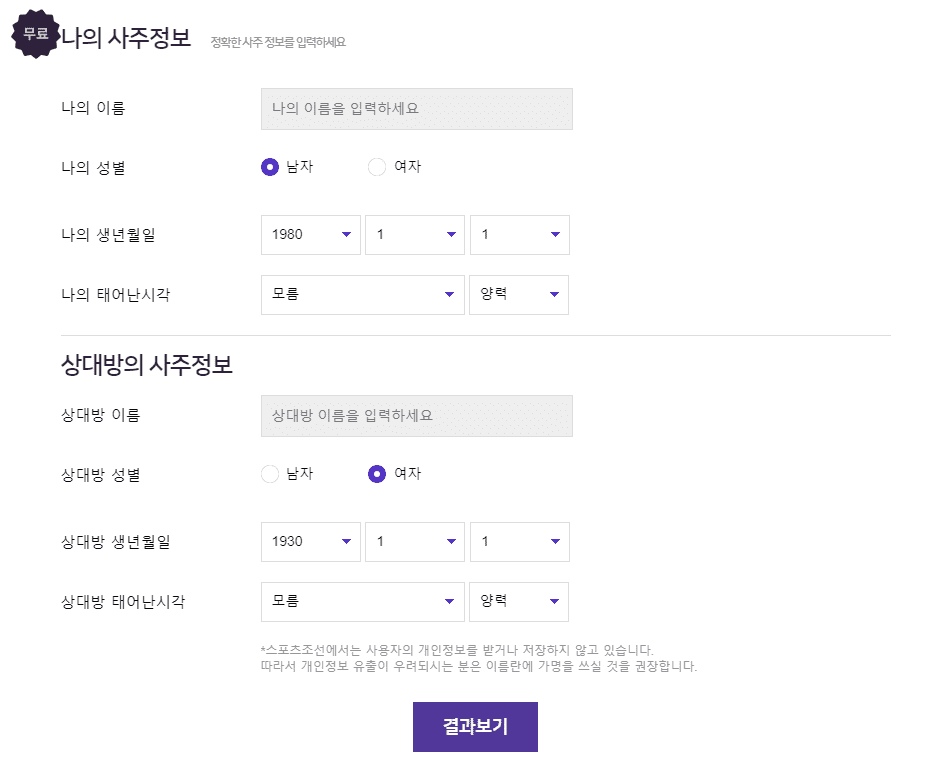
Task: Open the 1930 birth year dropdown
Action: (310, 541)
